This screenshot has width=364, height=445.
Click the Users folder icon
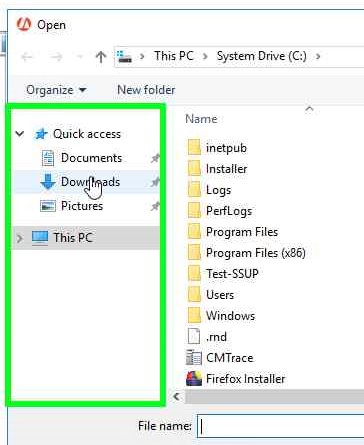[x=194, y=295]
